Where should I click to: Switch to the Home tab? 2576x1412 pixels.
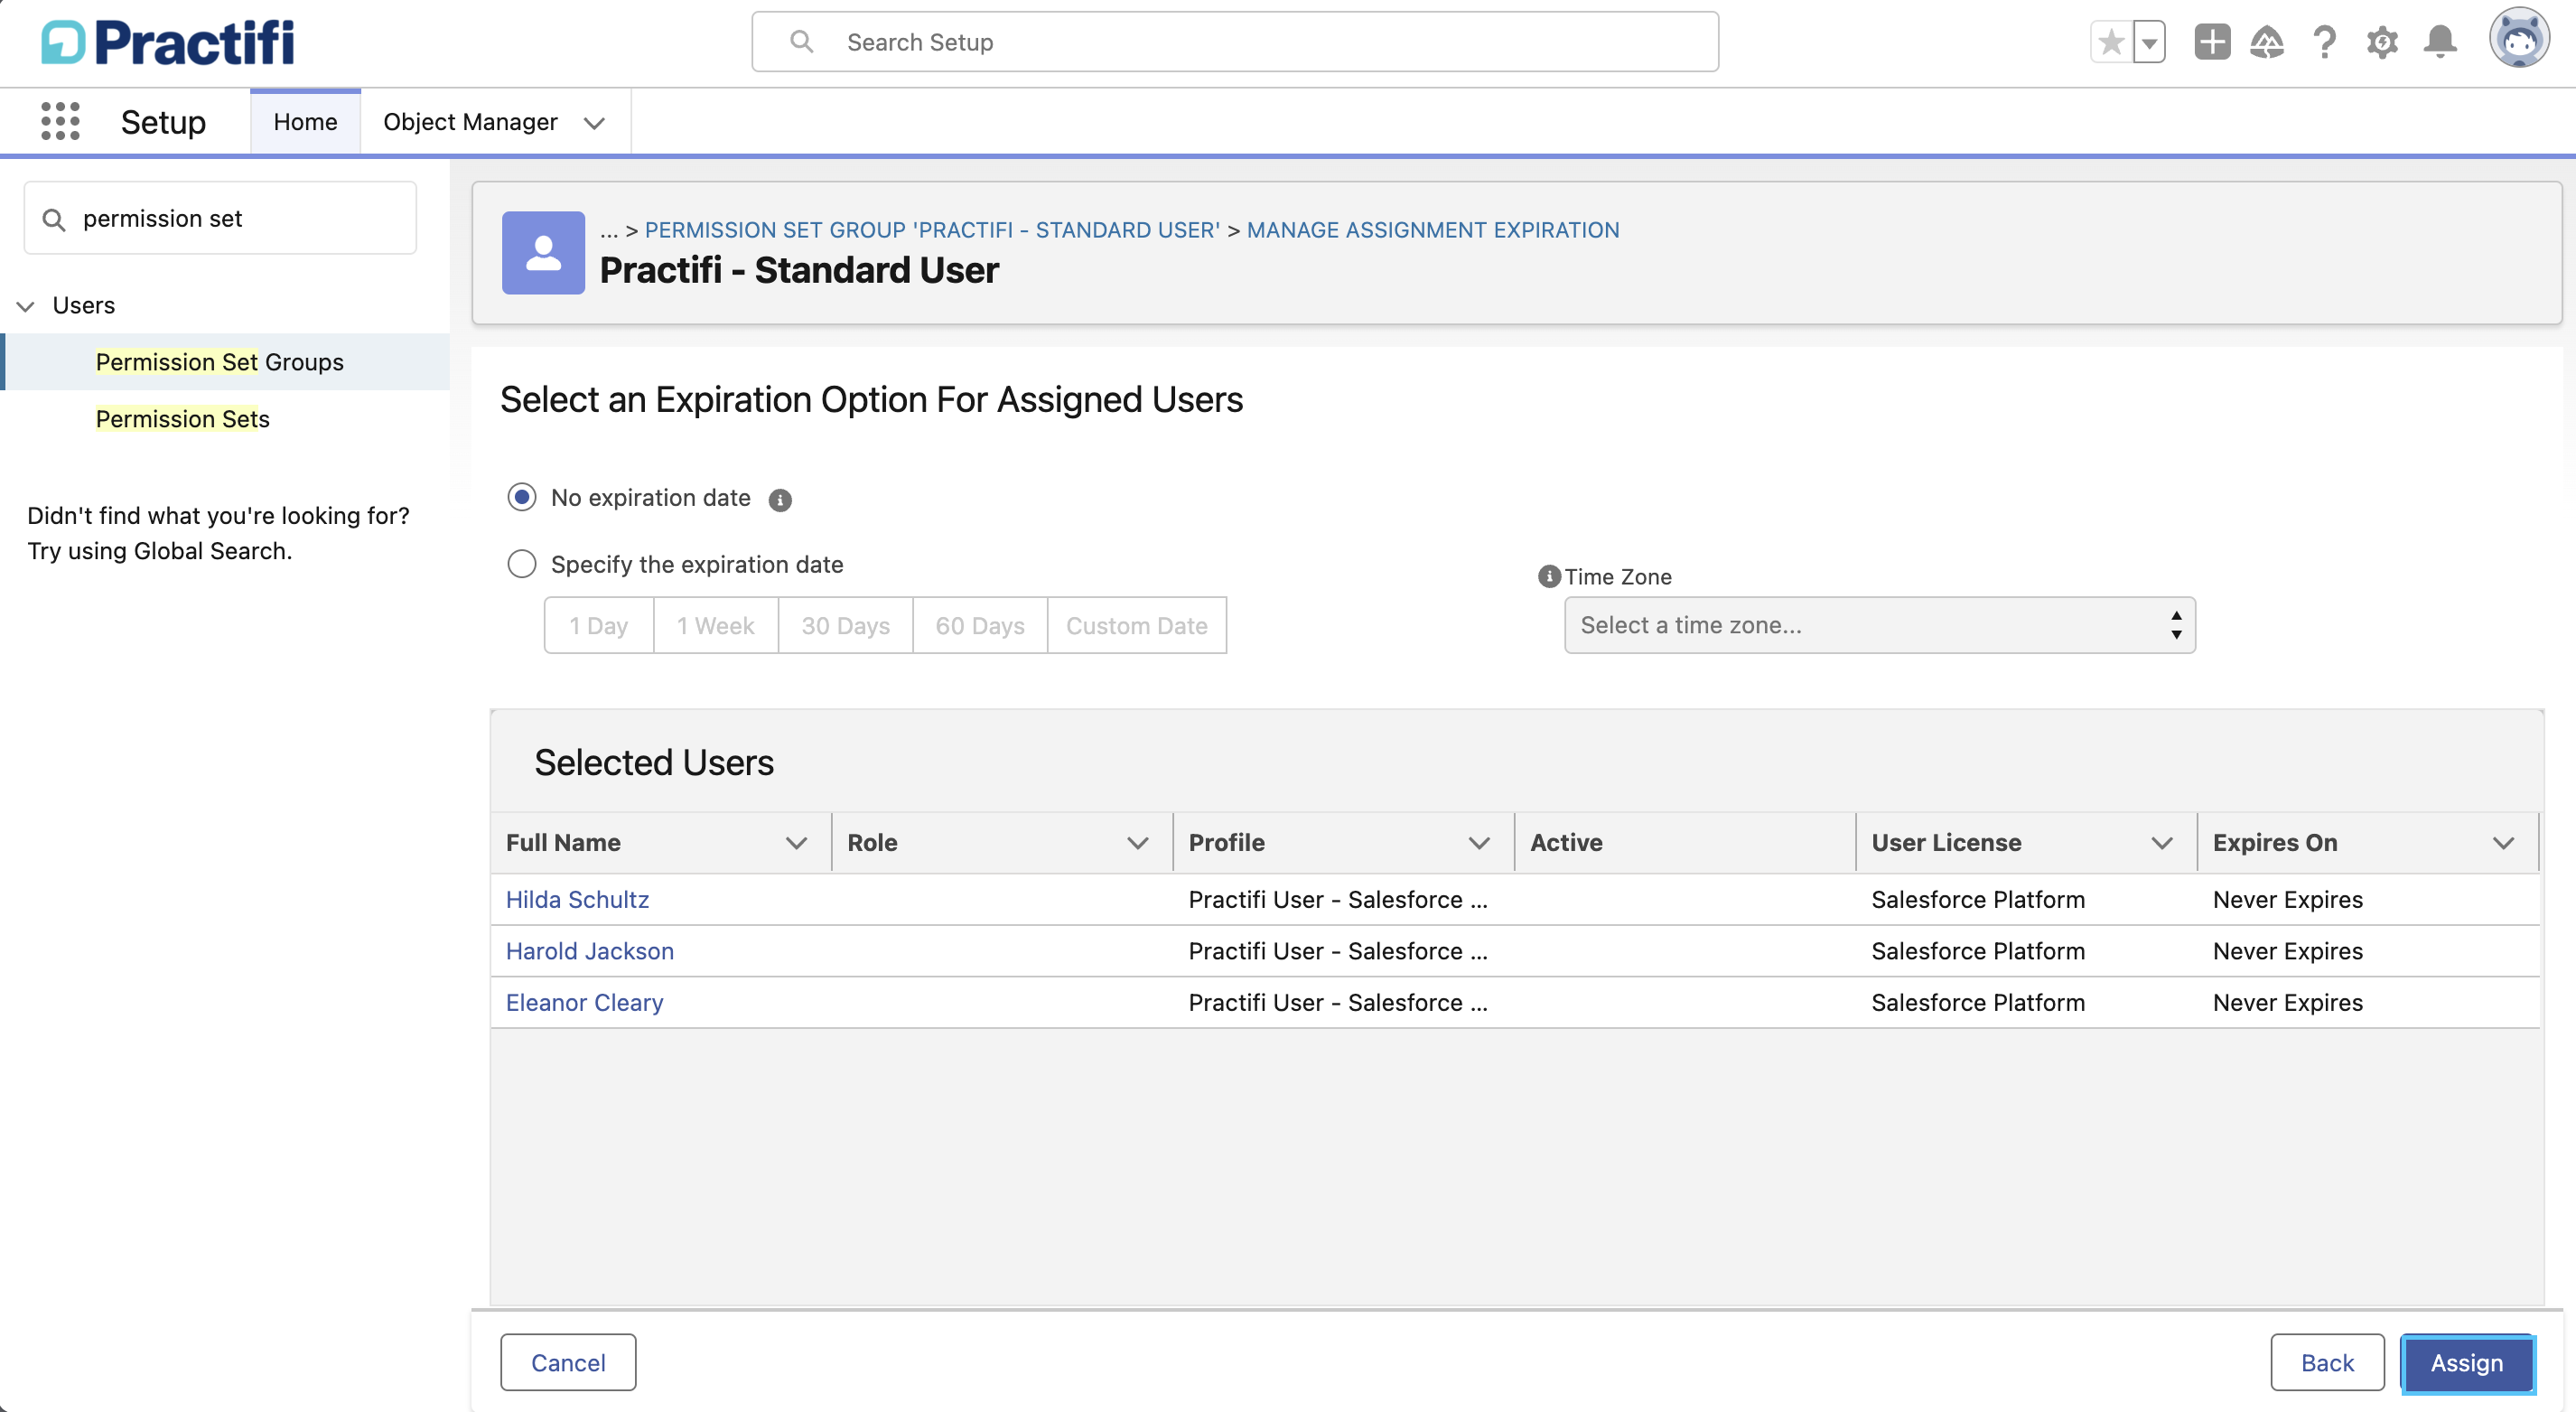tap(305, 121)
